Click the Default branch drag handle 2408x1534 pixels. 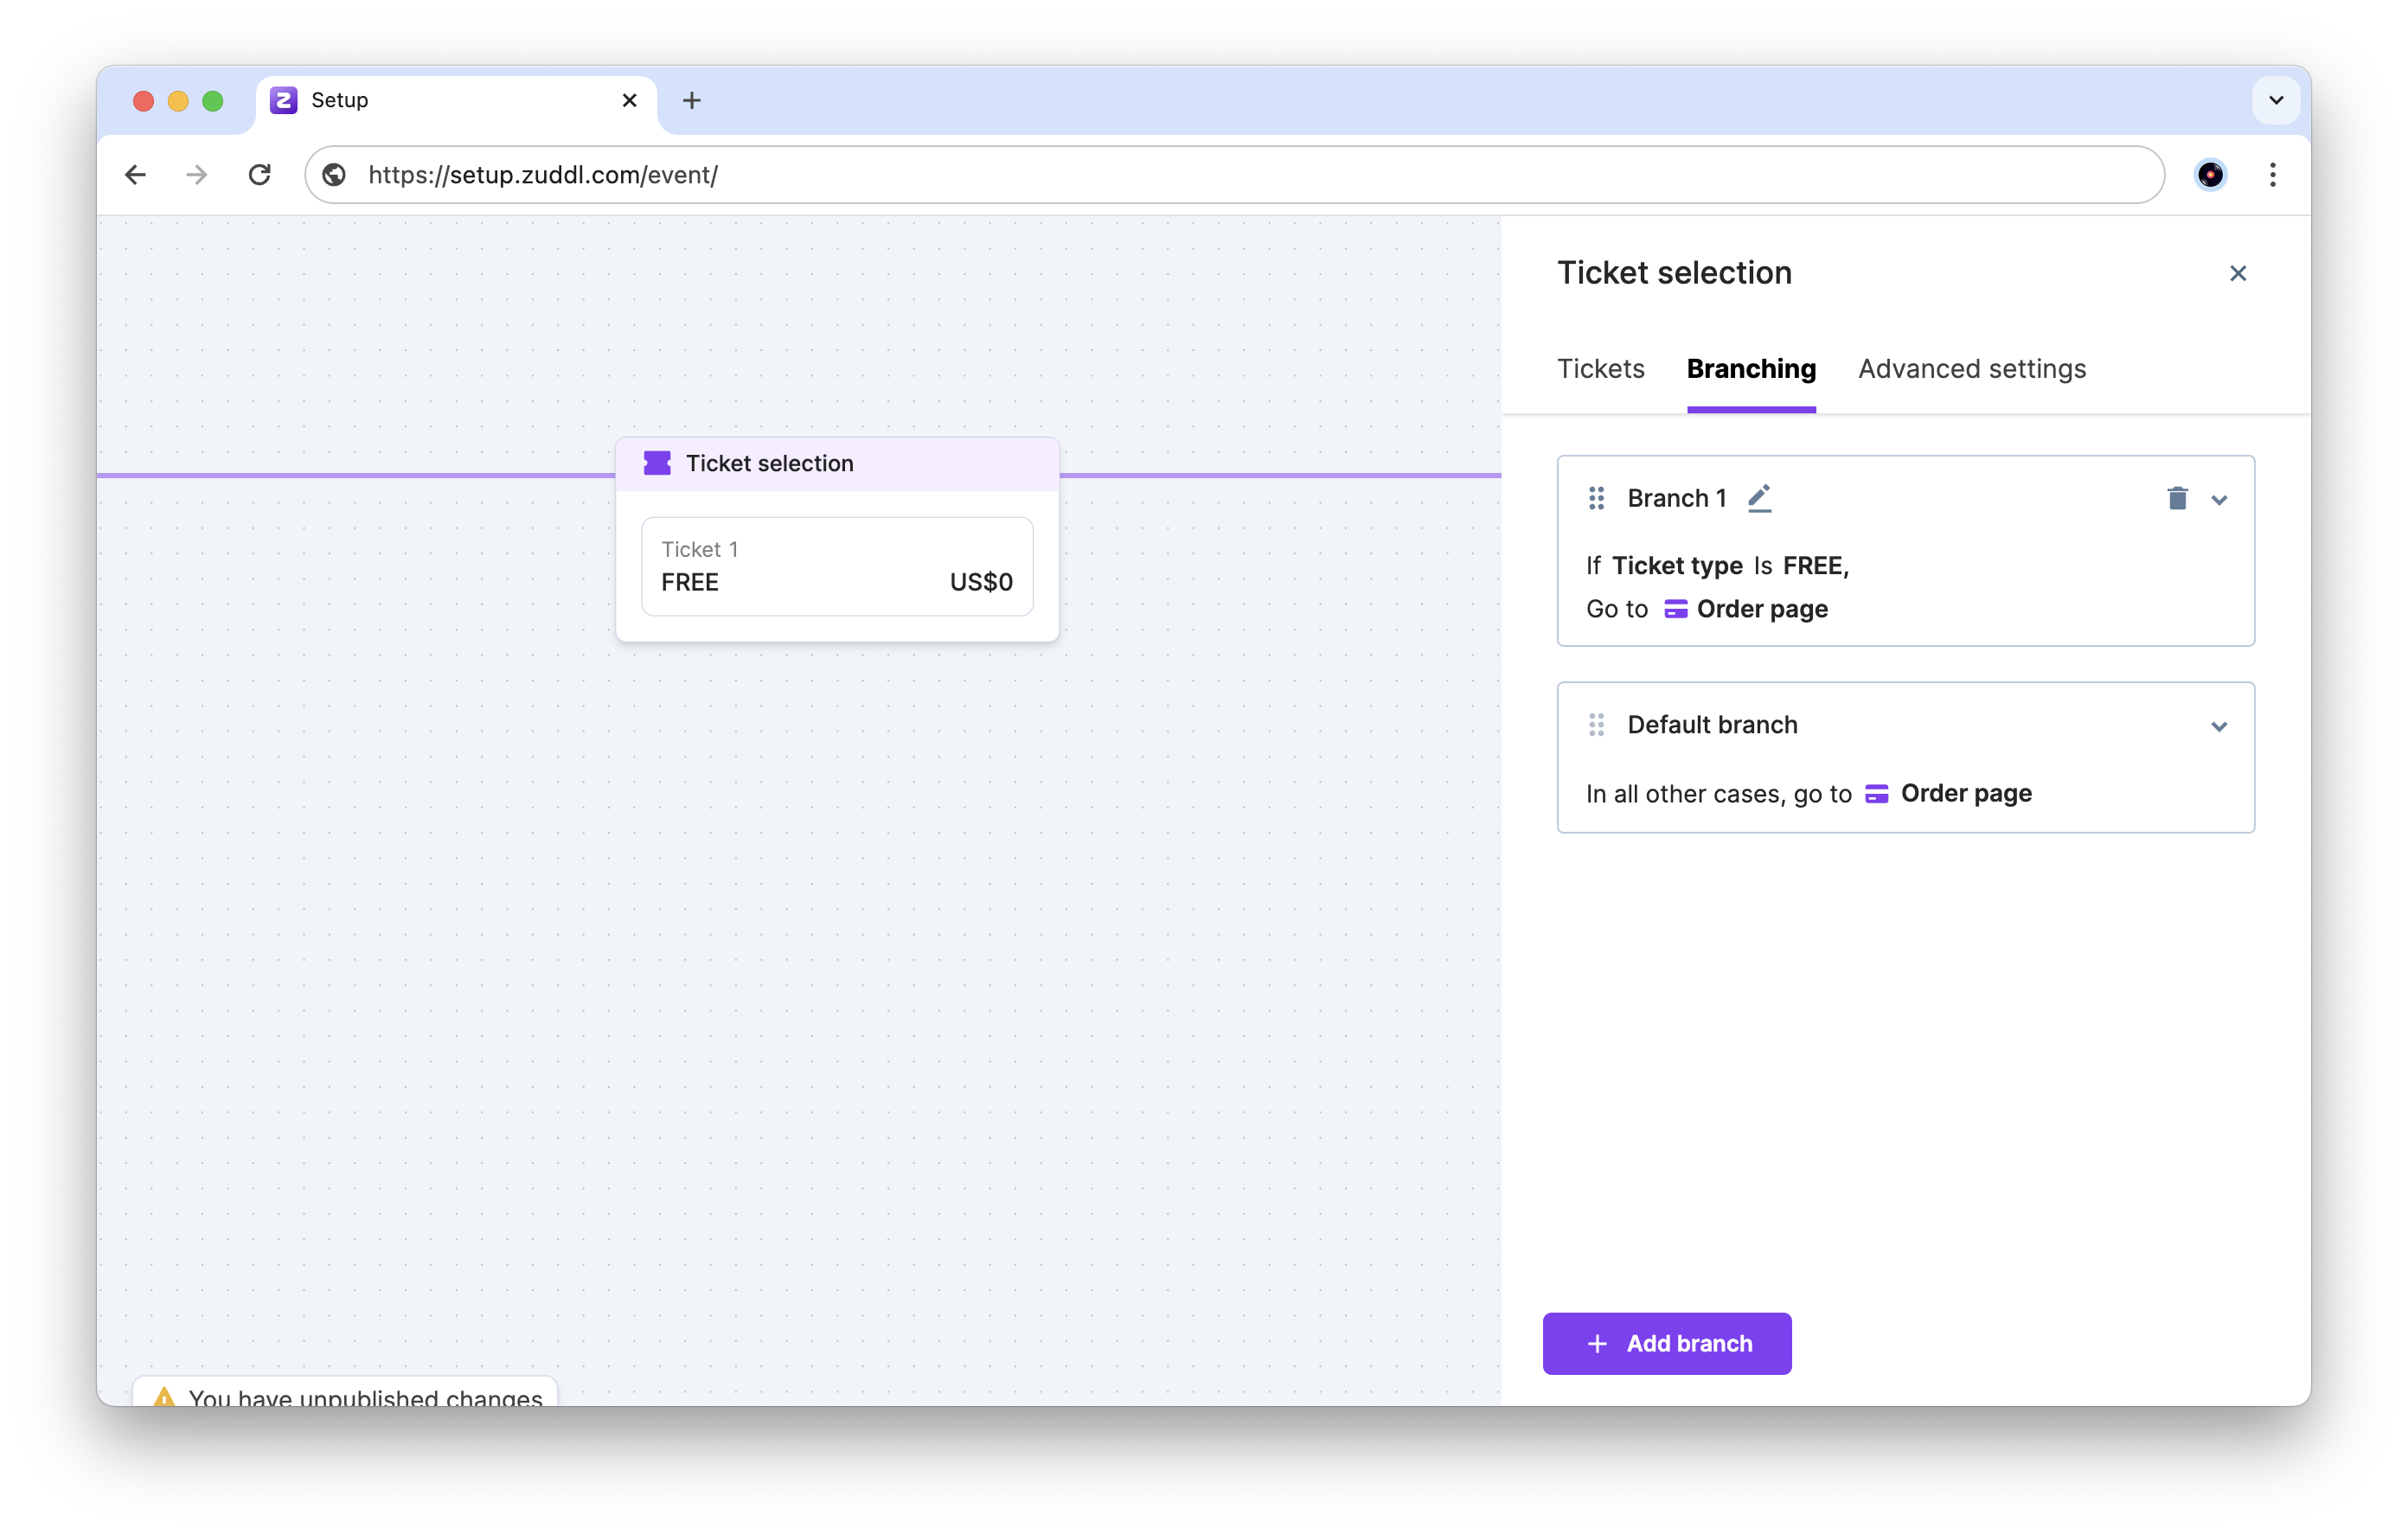point(1596,725)
